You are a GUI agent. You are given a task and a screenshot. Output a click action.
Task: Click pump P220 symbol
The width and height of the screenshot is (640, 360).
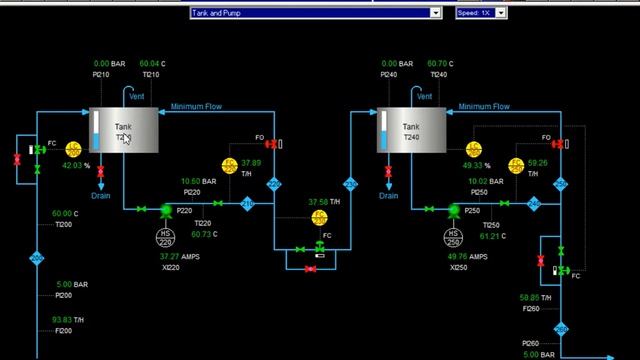pyautogui.click(x=166, y=211)
